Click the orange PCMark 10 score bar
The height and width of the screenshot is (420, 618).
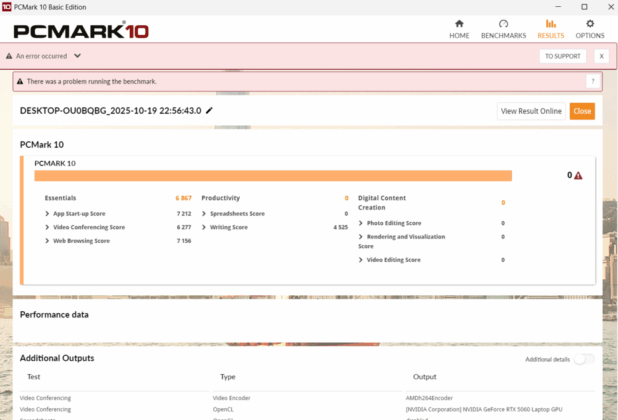tap(273, 176)
